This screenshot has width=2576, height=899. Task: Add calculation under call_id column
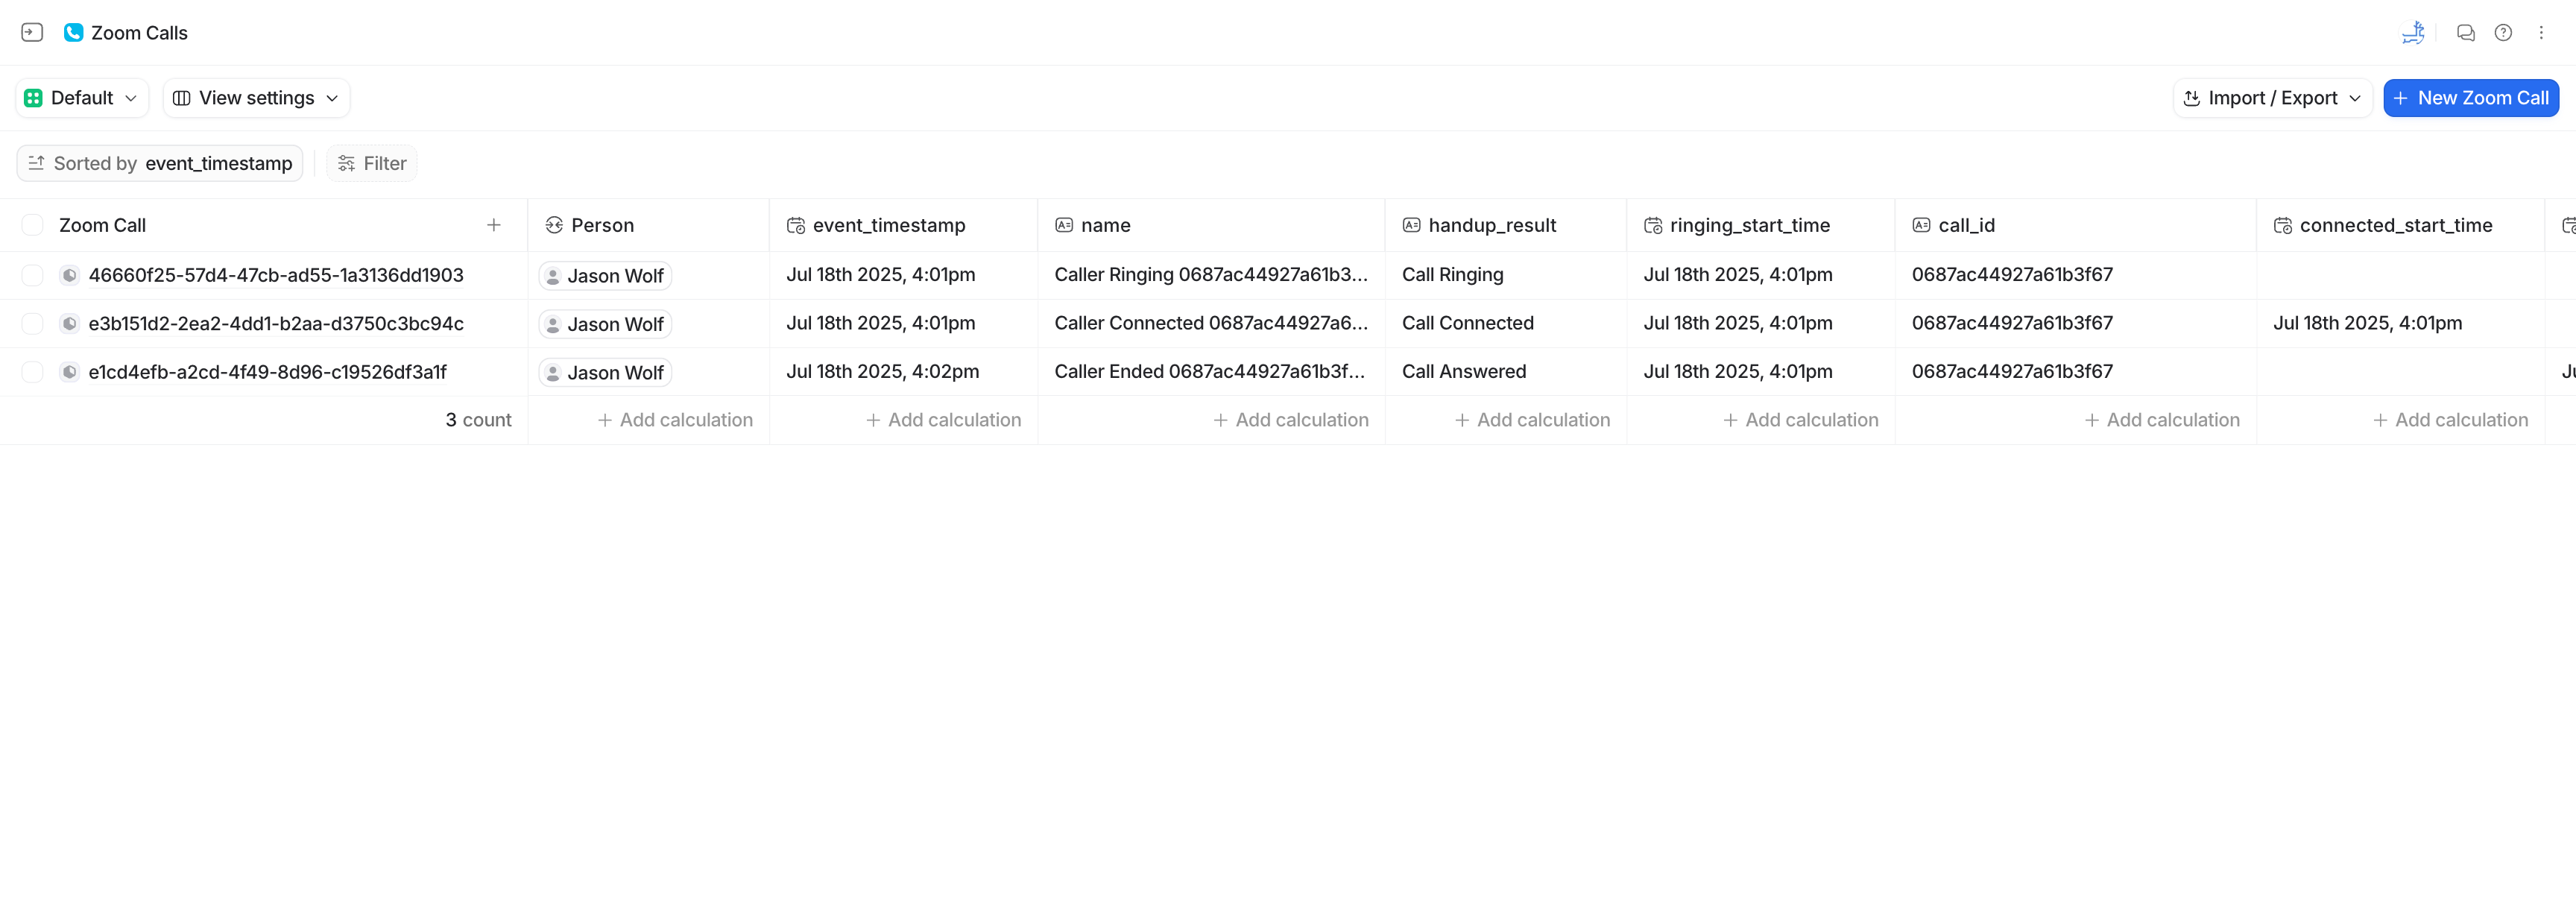click(2162, 420)
